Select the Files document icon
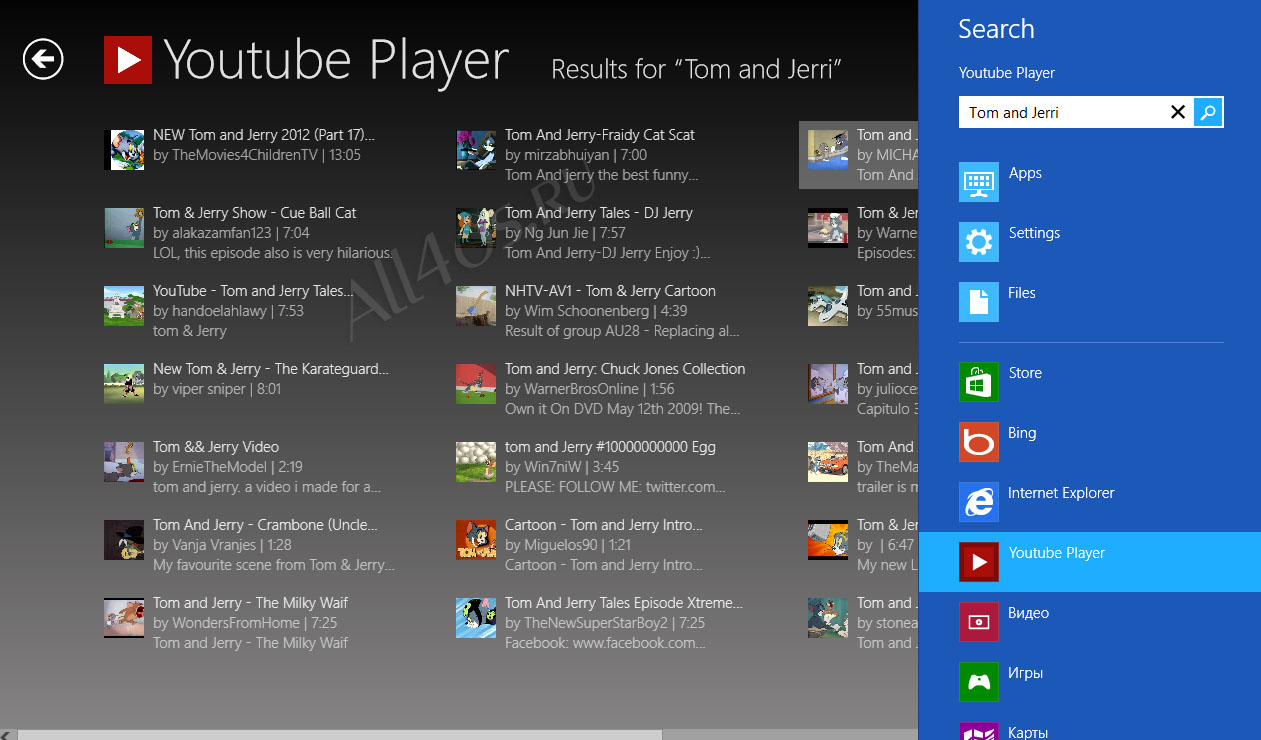The height and width of the screenshot is (740, 1261). pos(978,302)
